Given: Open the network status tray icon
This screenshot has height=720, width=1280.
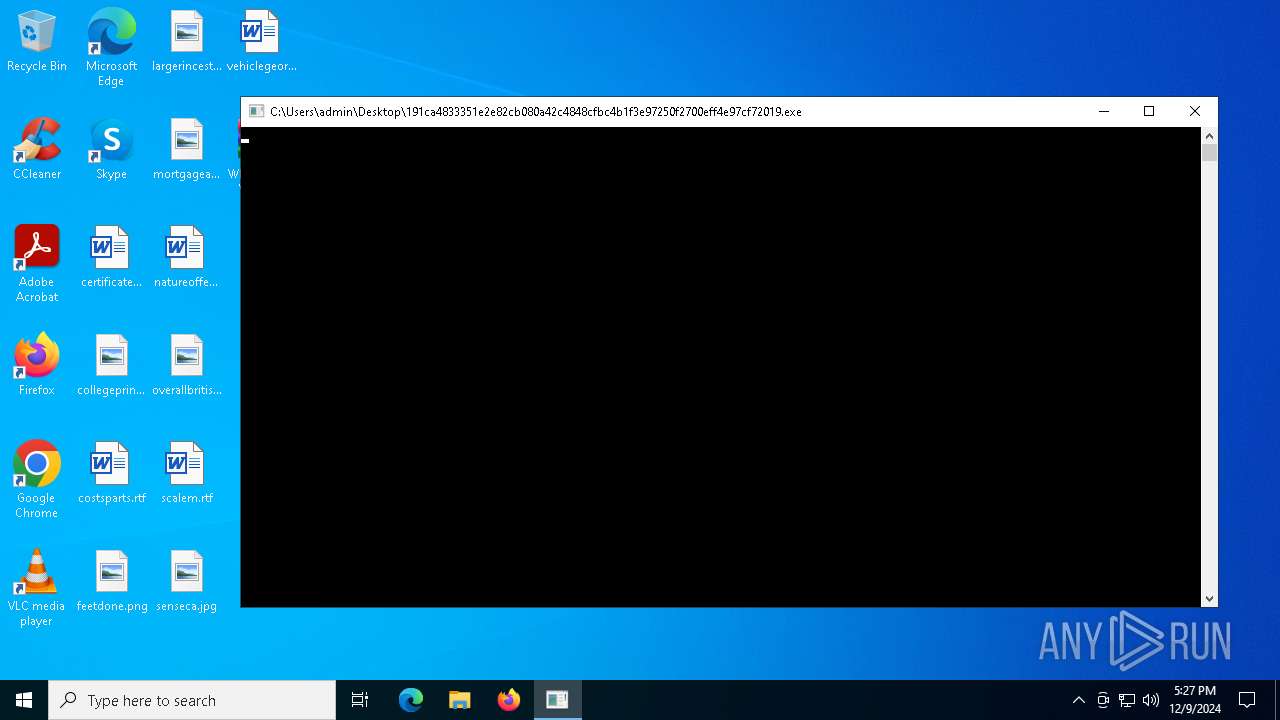Looking at the screenshot, I should [1127, 700].
